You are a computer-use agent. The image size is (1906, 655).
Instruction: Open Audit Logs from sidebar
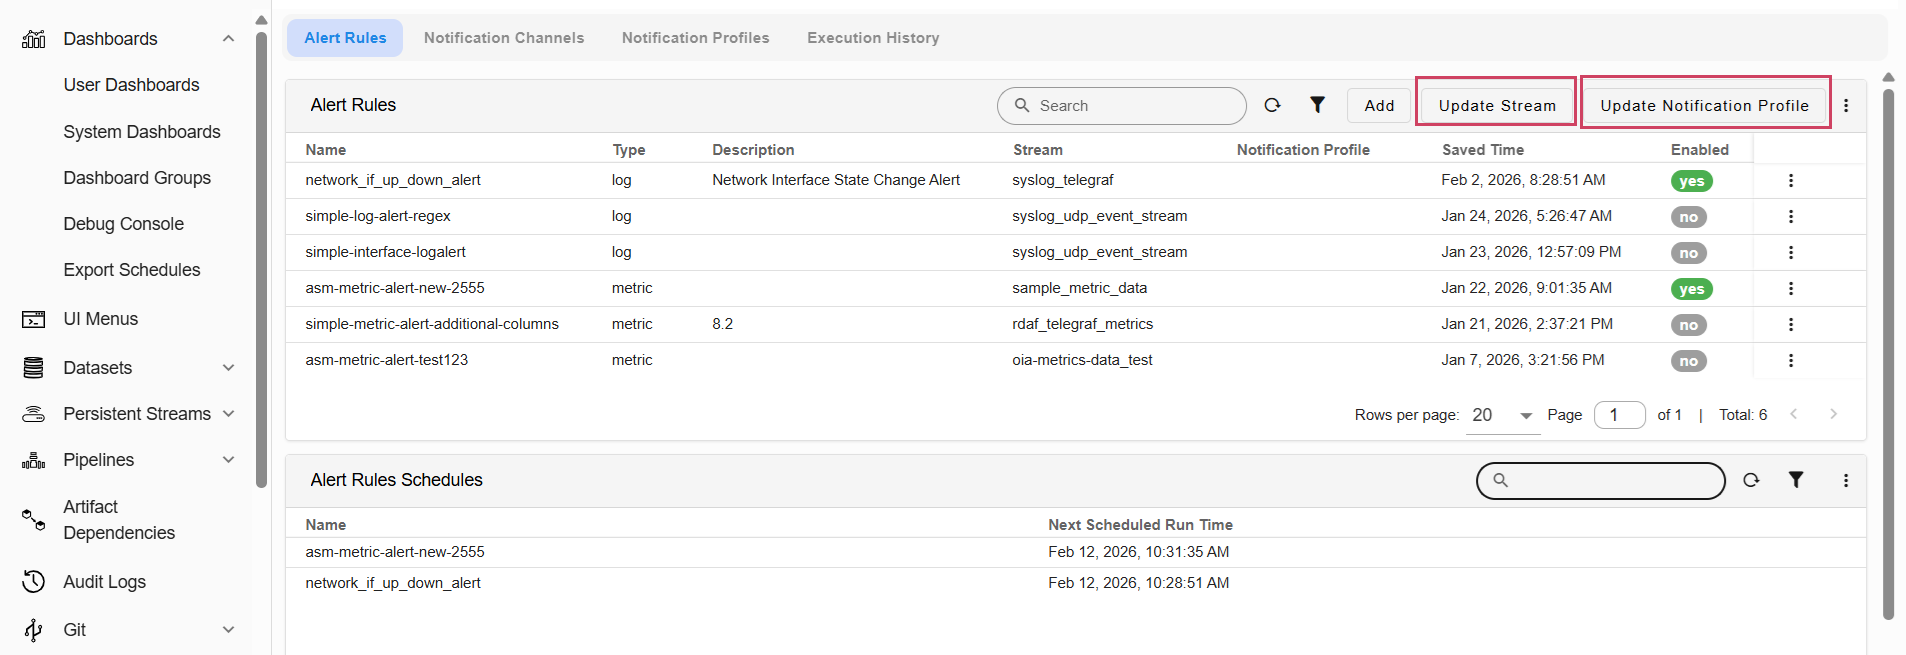point(104,582)
